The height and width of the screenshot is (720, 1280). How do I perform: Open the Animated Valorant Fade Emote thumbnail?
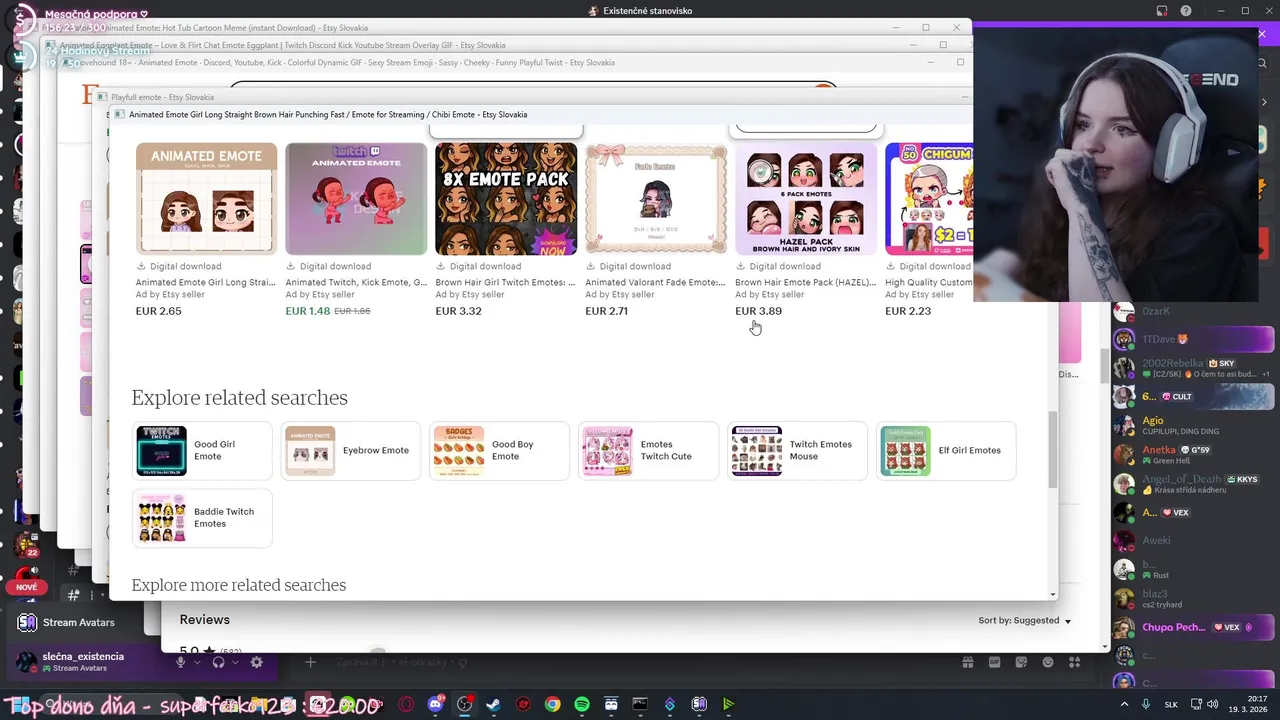tap(656, 198)
